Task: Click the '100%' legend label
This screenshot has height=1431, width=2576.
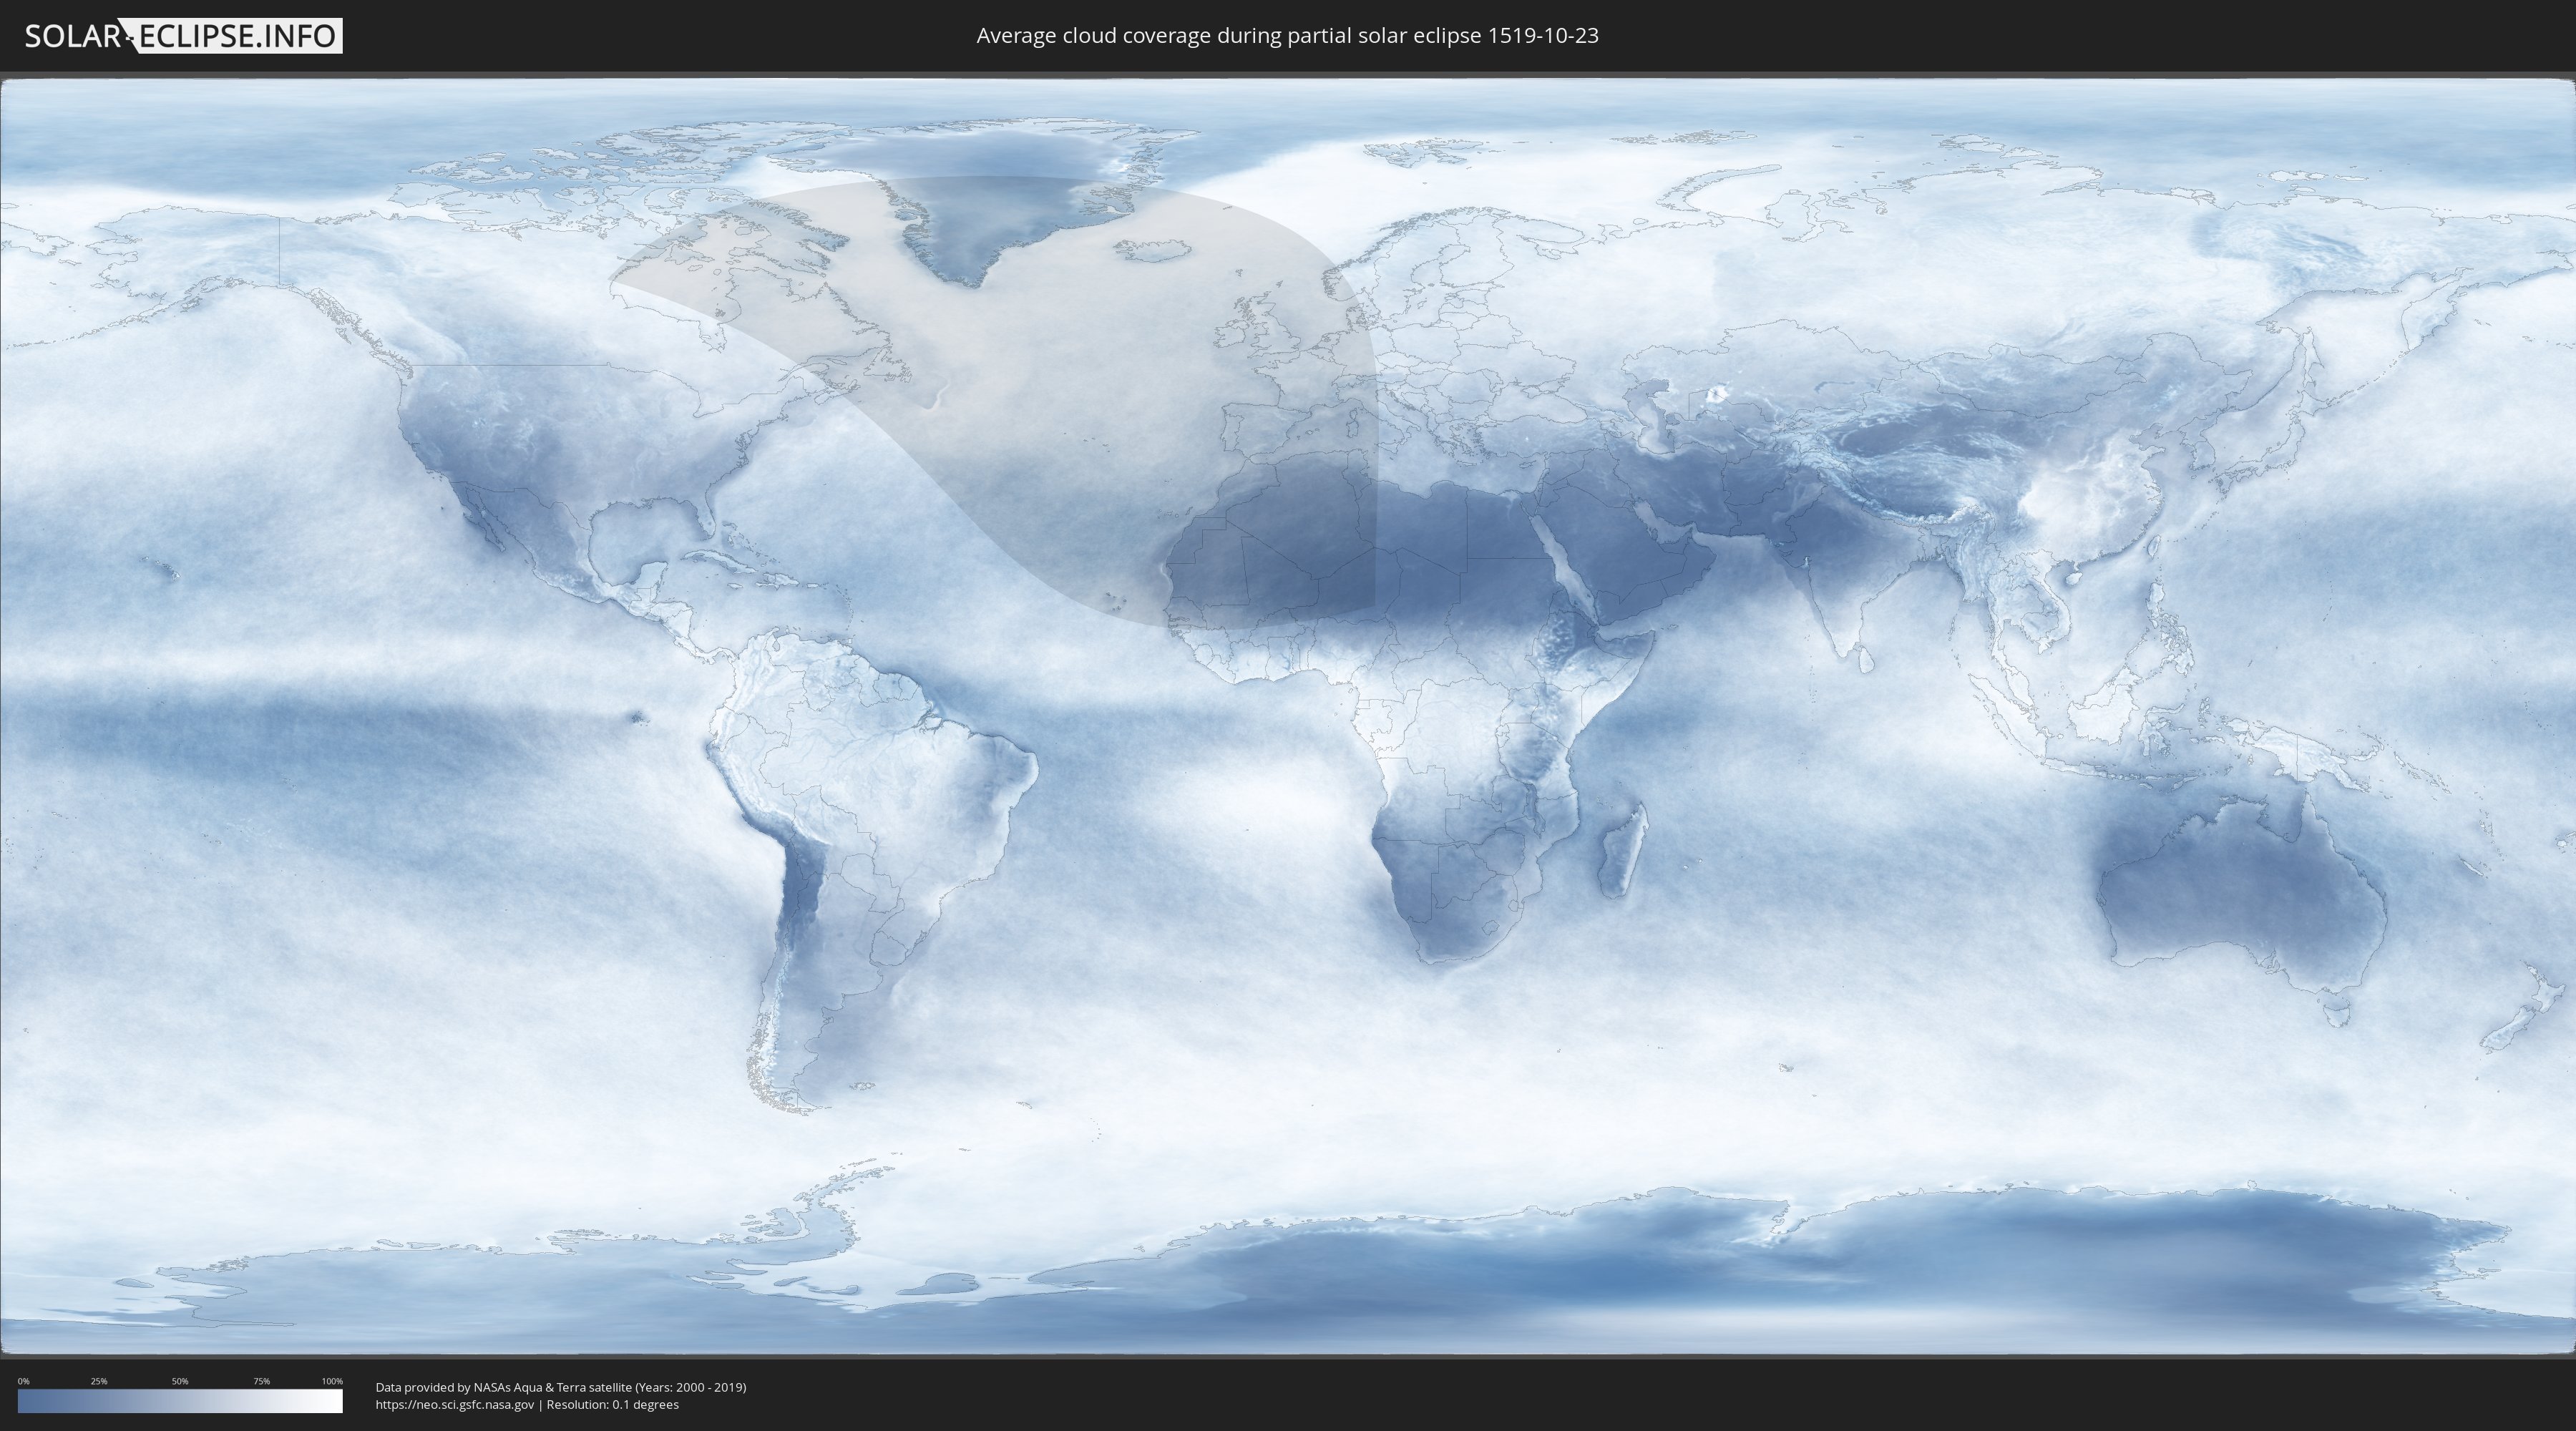Action: pos(332,1381)
